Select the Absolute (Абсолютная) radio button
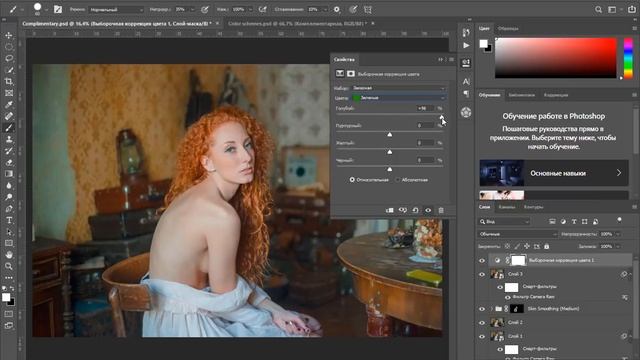 (398, 180)
